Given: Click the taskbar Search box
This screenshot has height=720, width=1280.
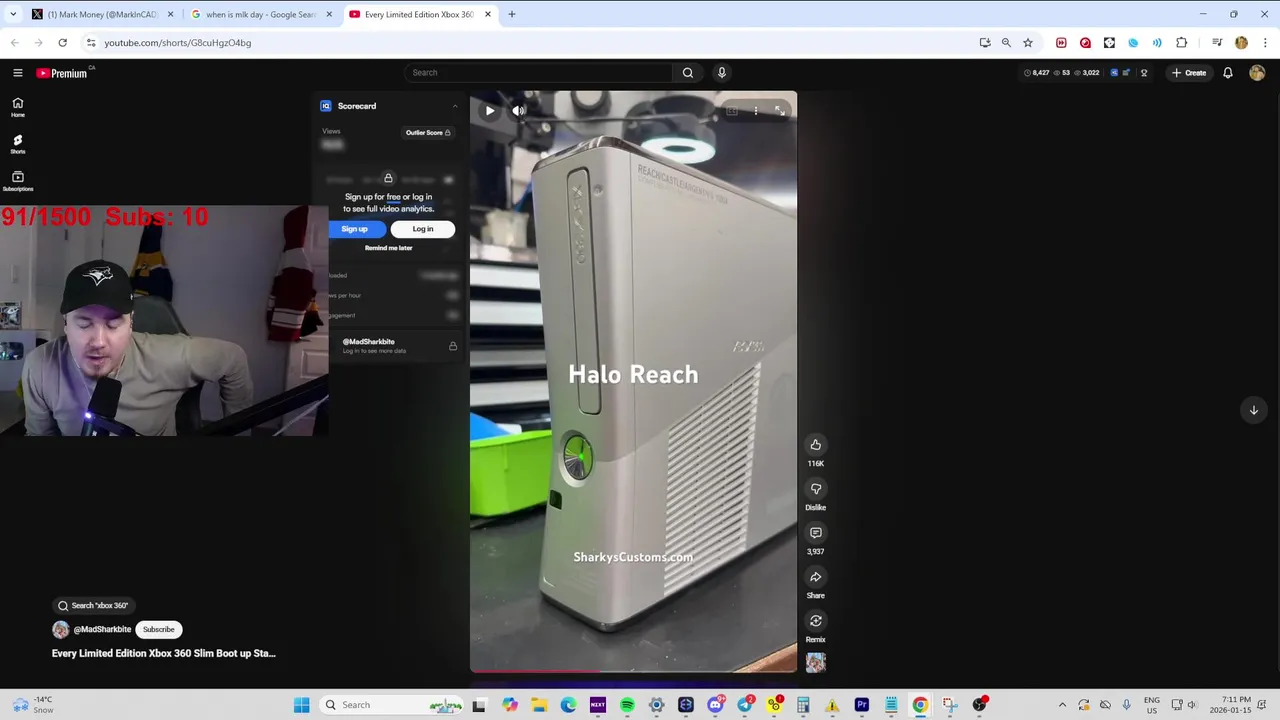Looking at the screenshot, I should (392, 705).
